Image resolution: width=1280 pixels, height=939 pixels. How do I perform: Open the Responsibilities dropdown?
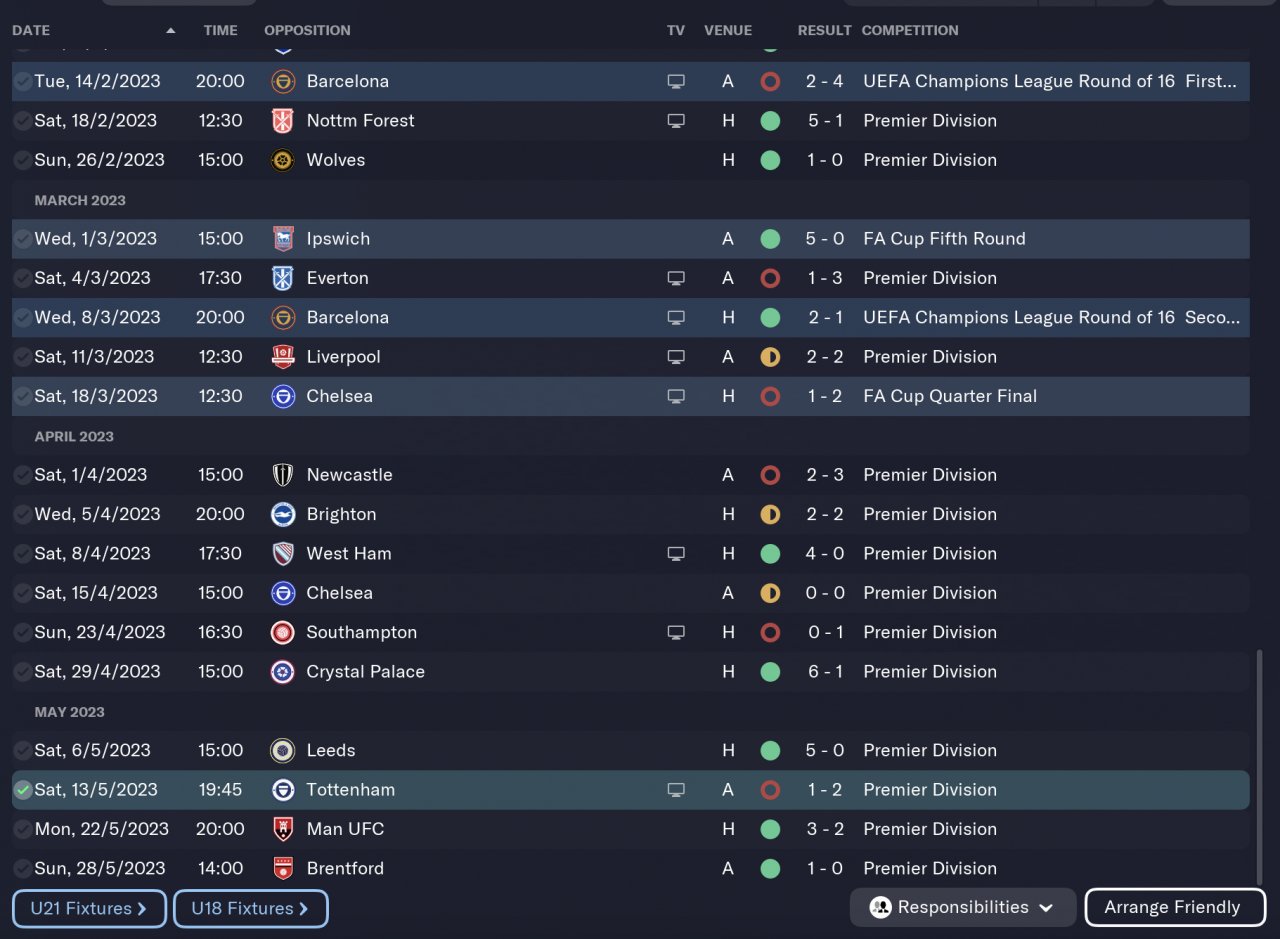(962, 908)
